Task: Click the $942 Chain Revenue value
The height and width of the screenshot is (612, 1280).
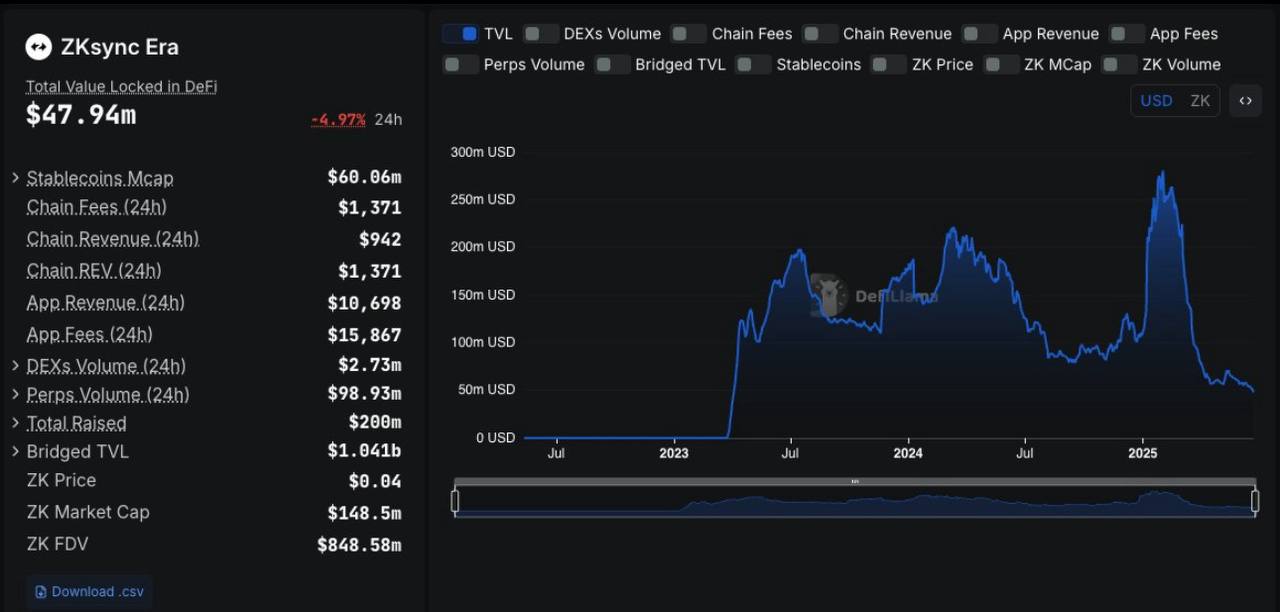Action: pyautogui.click(x=380, y=239)
